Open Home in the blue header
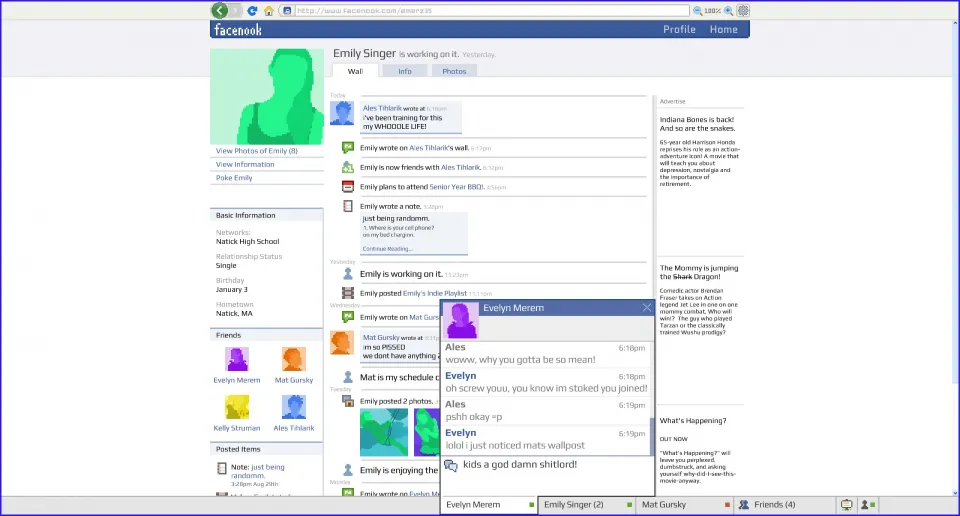Image resolution: width=960 pixels, height=516 pixels. tap(724, 29)
